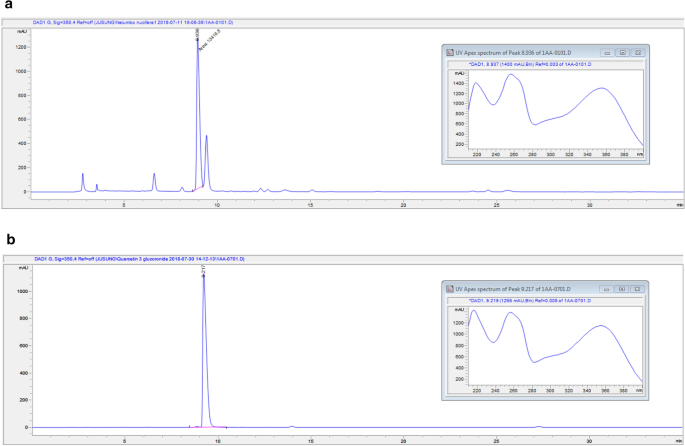Select the title 'UV Apex spectrum of Peak 8.936'
Screen dimensions: 685x446
(513, 53)
